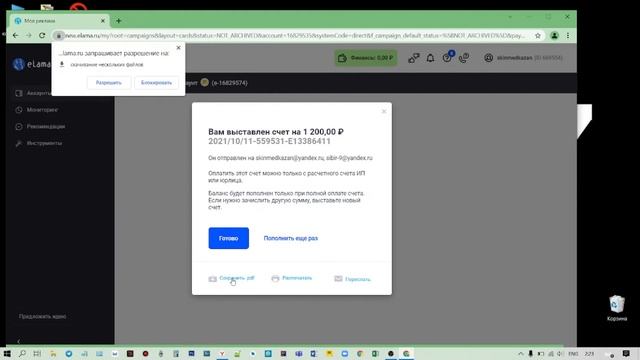Bookmark this page with the star
The height and width of the screenshot is (360, 640).
click(538, 36)
